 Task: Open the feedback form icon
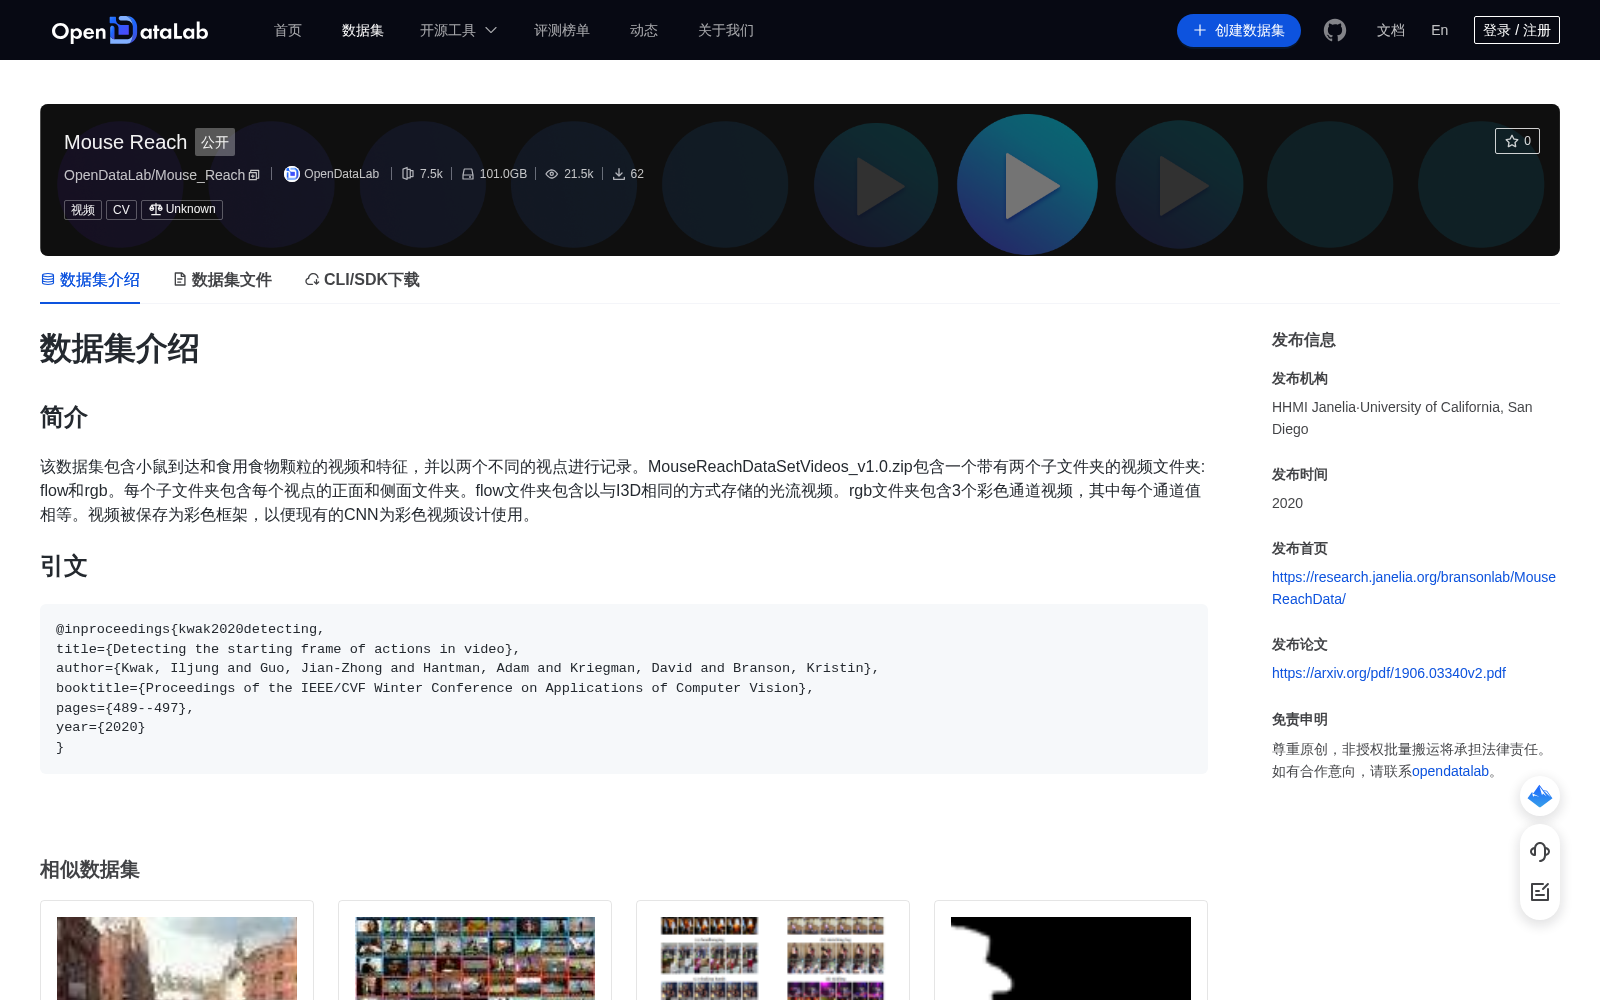[1540, 892]
